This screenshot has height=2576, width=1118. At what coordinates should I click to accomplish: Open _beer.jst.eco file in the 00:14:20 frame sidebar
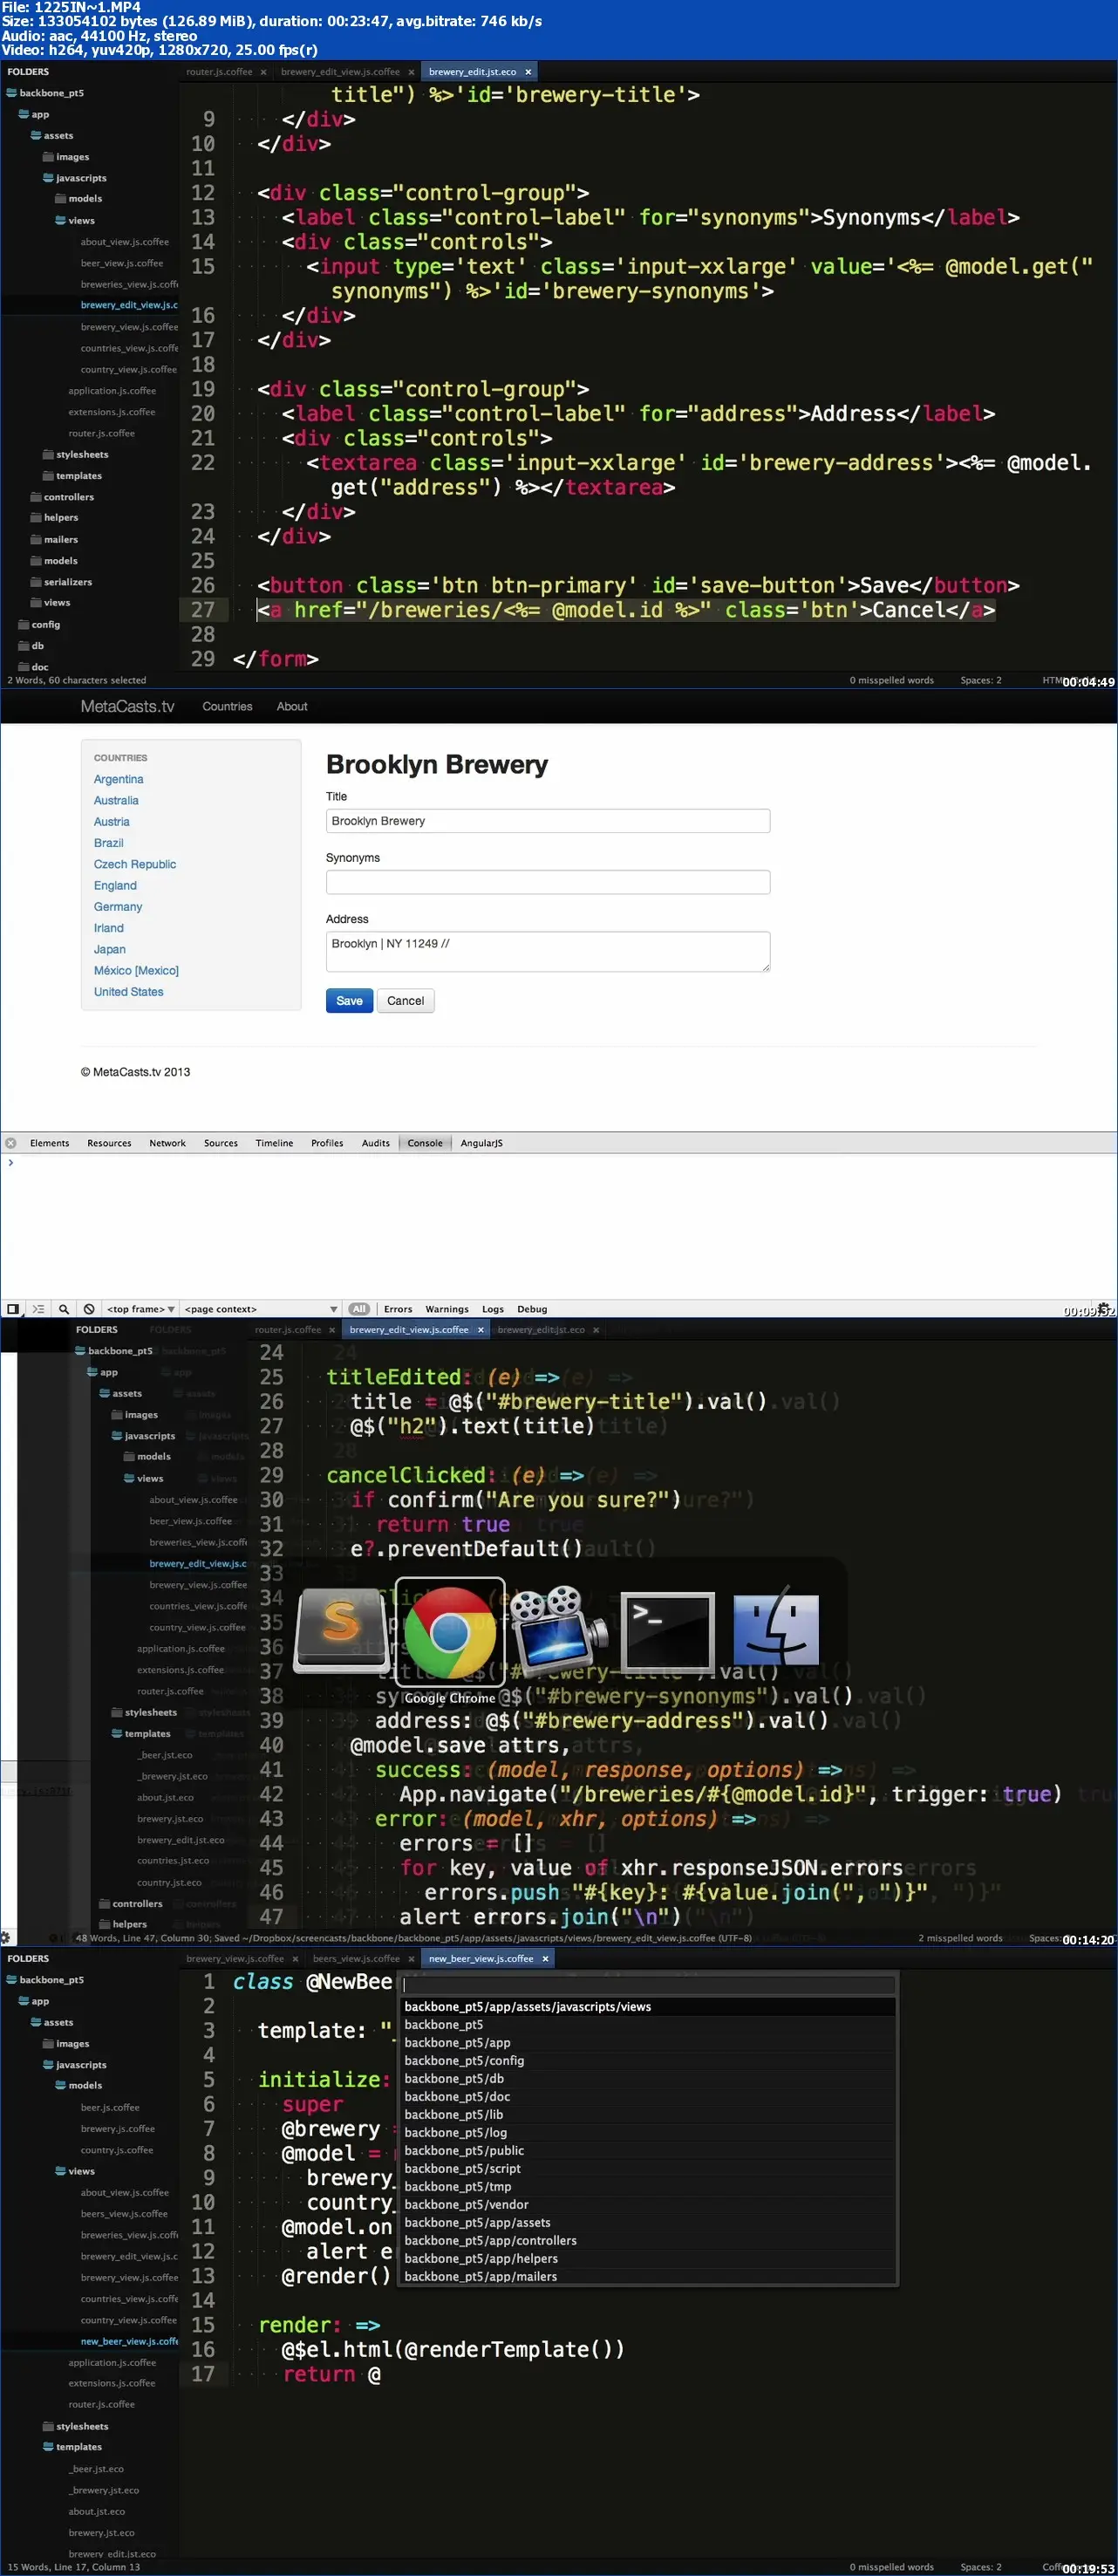[x=165, y=1755]
